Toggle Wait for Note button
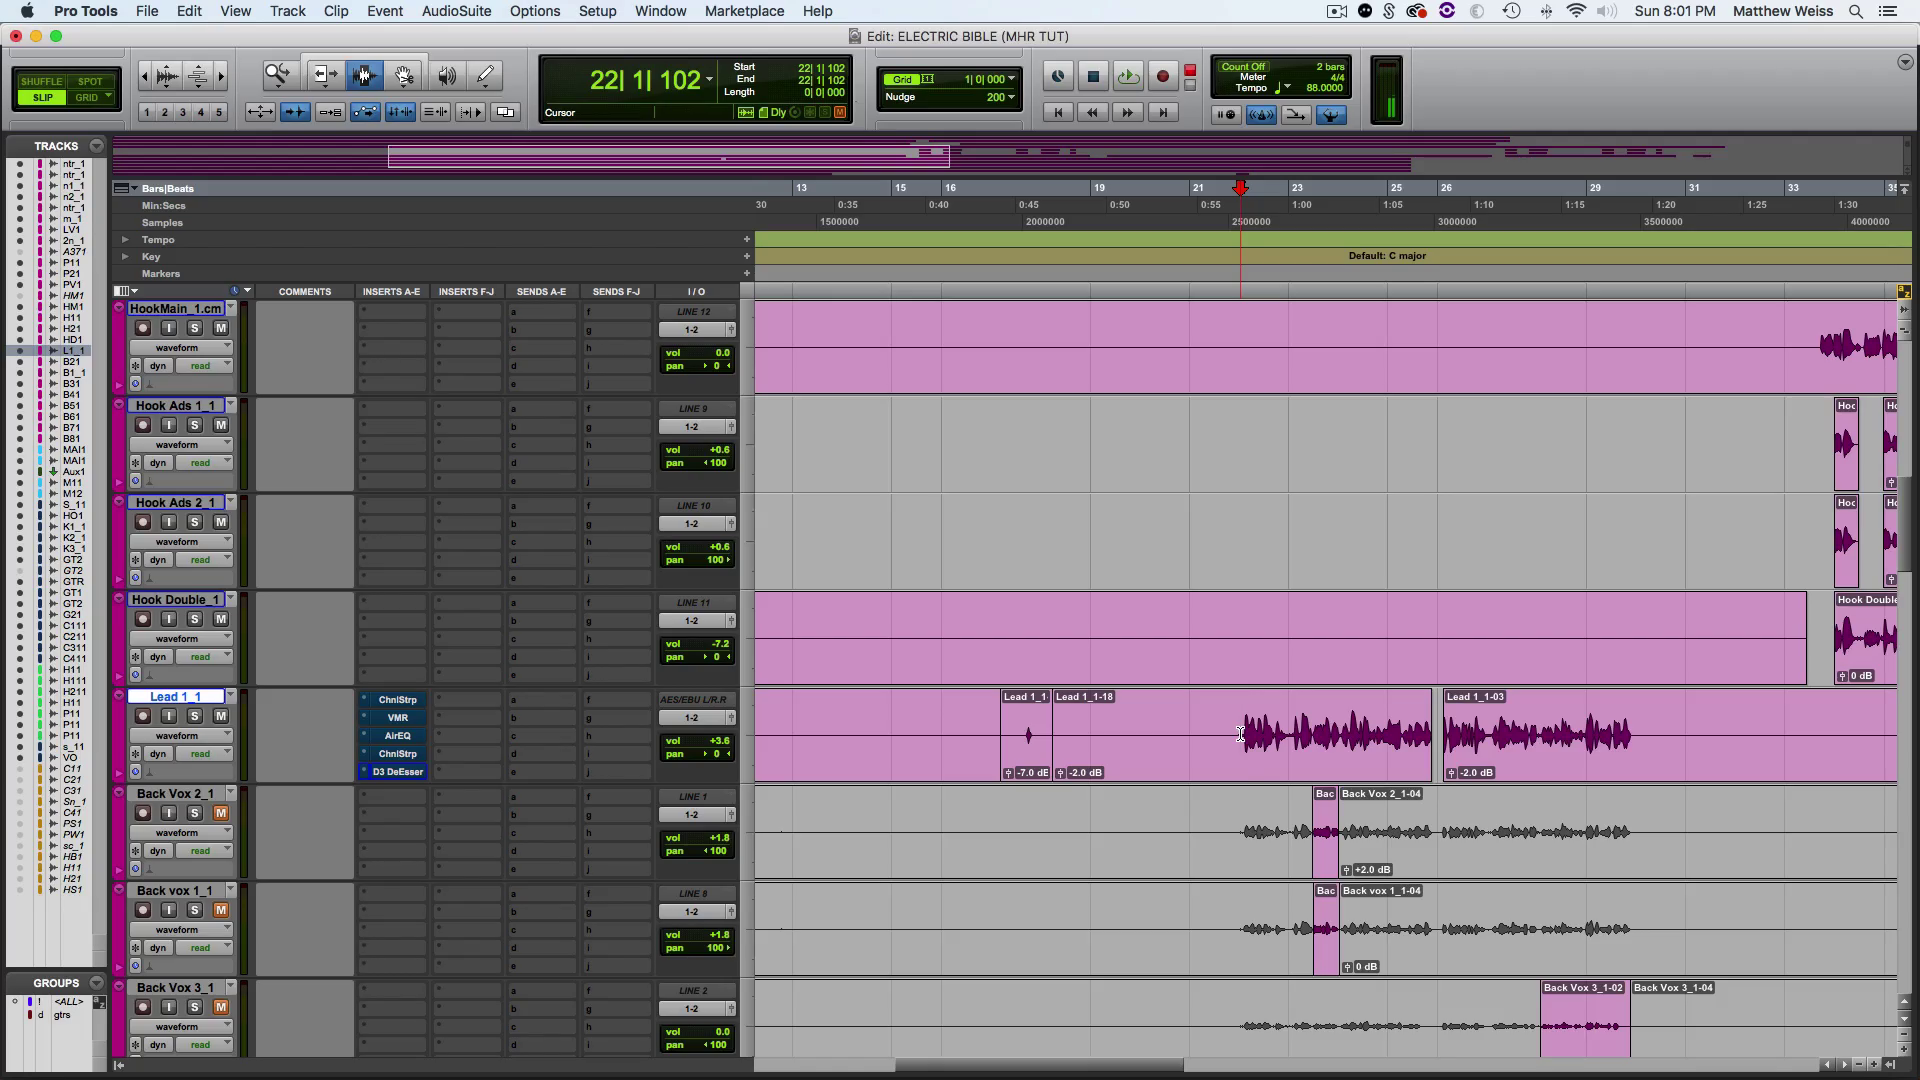 coord(1226,115)
